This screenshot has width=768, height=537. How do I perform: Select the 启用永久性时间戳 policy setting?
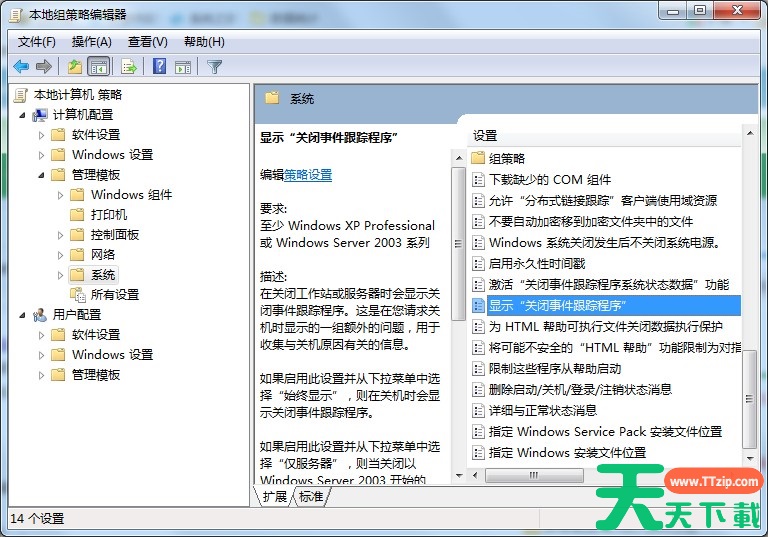pyautogui.click(x=536, y=263)
